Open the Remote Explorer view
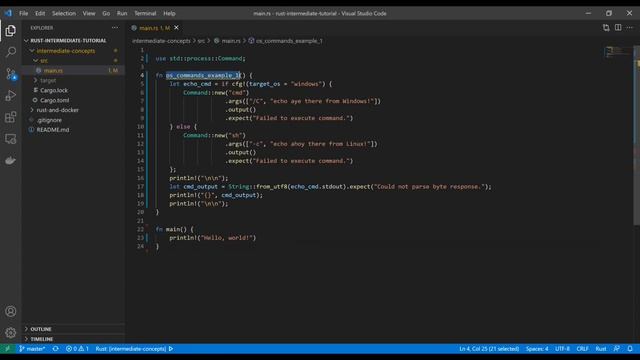 (11, 139)
